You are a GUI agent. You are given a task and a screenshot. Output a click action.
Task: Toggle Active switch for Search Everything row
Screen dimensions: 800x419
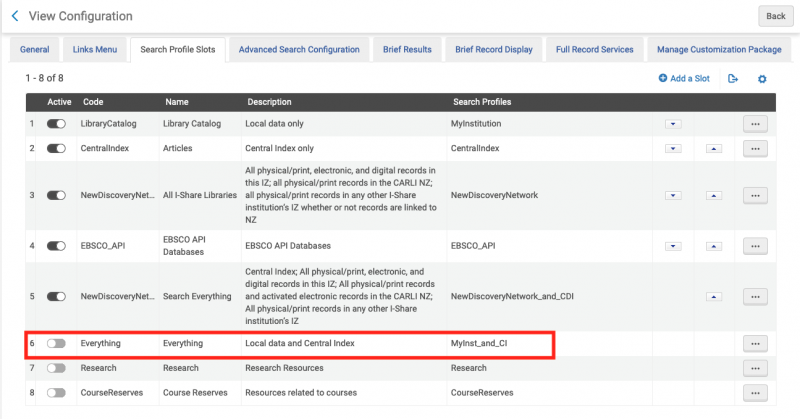[56, 296]
